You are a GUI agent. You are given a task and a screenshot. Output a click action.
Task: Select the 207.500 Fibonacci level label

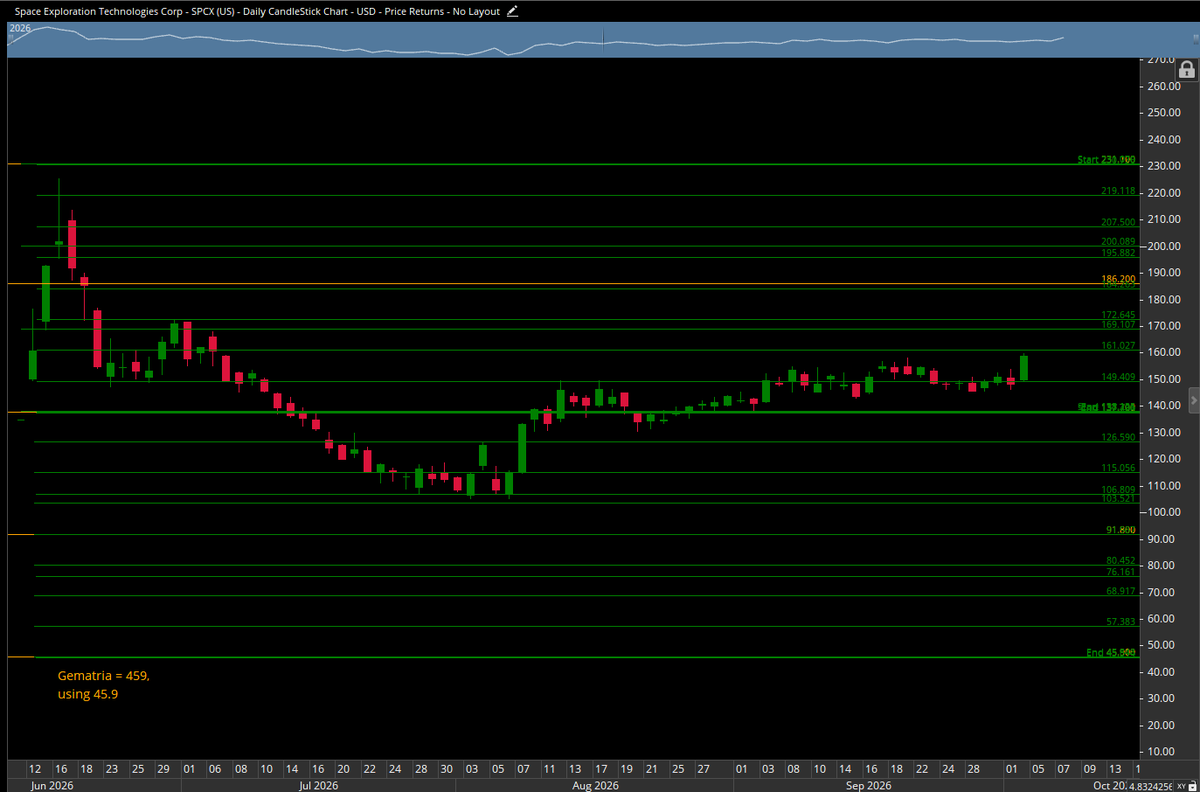point(1117,222)
